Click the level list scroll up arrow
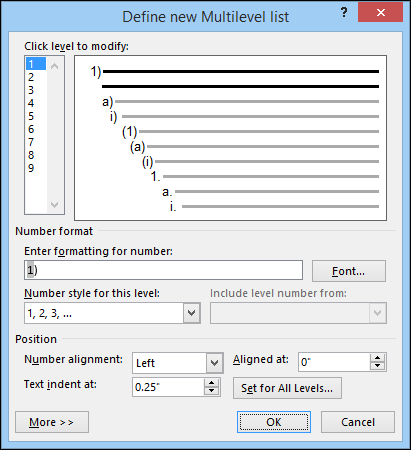The height and width of the screenshot is (450, 411). (55, 66)
